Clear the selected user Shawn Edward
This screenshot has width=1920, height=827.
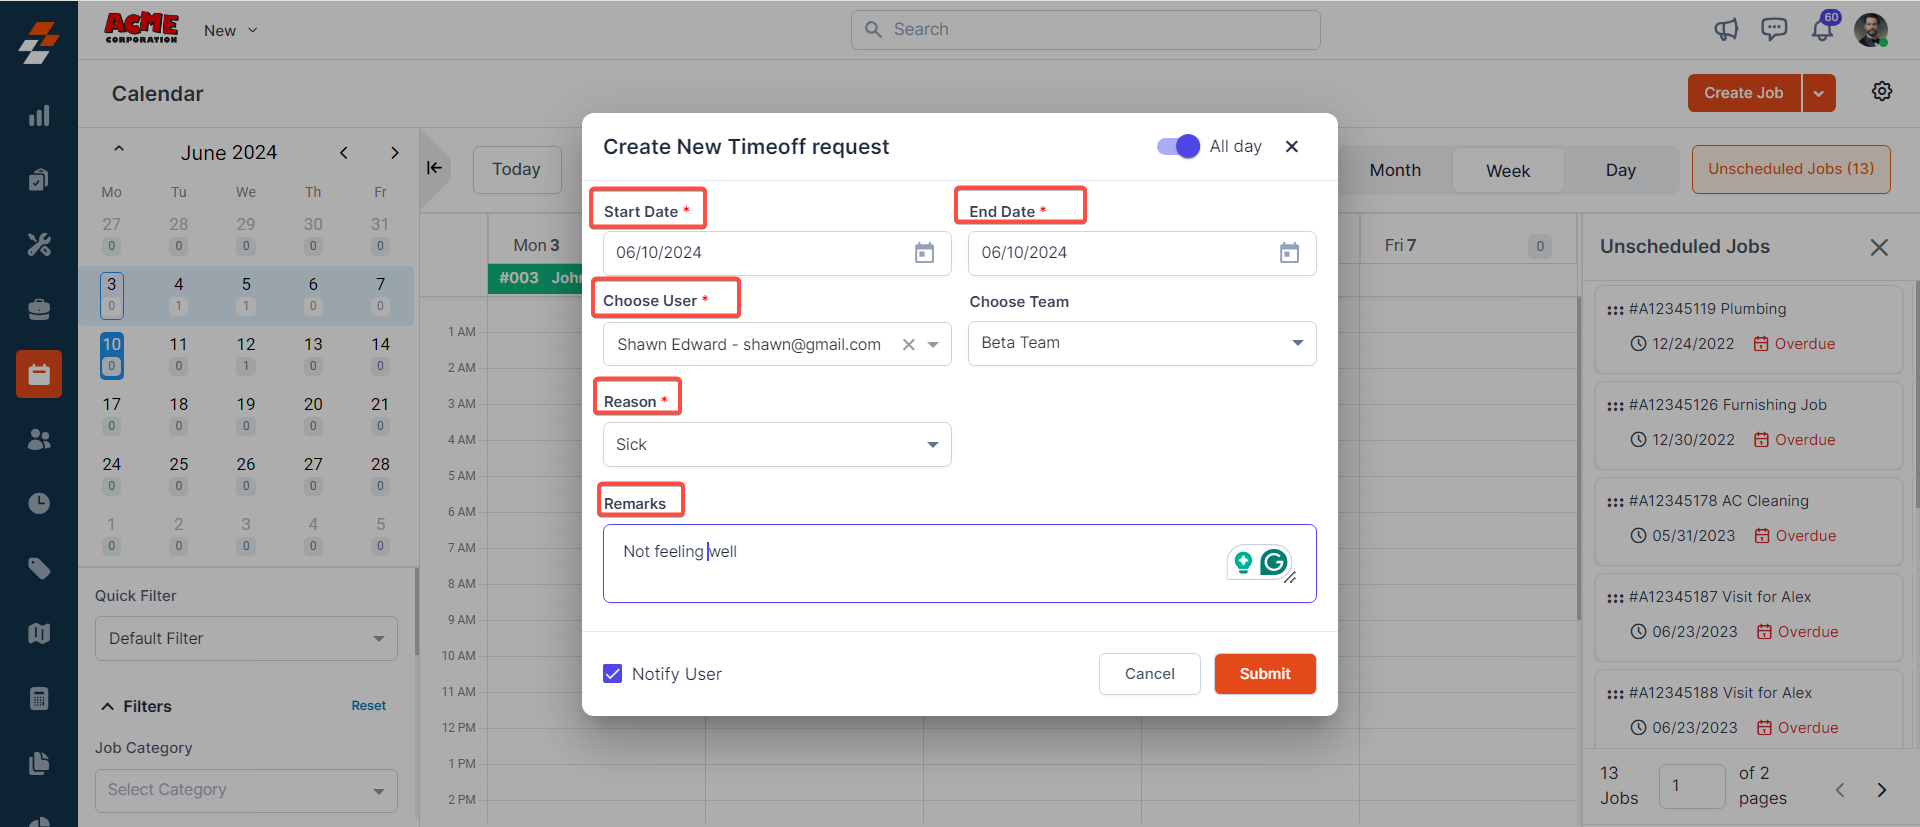pyautogui.click(x=908, y=345)
